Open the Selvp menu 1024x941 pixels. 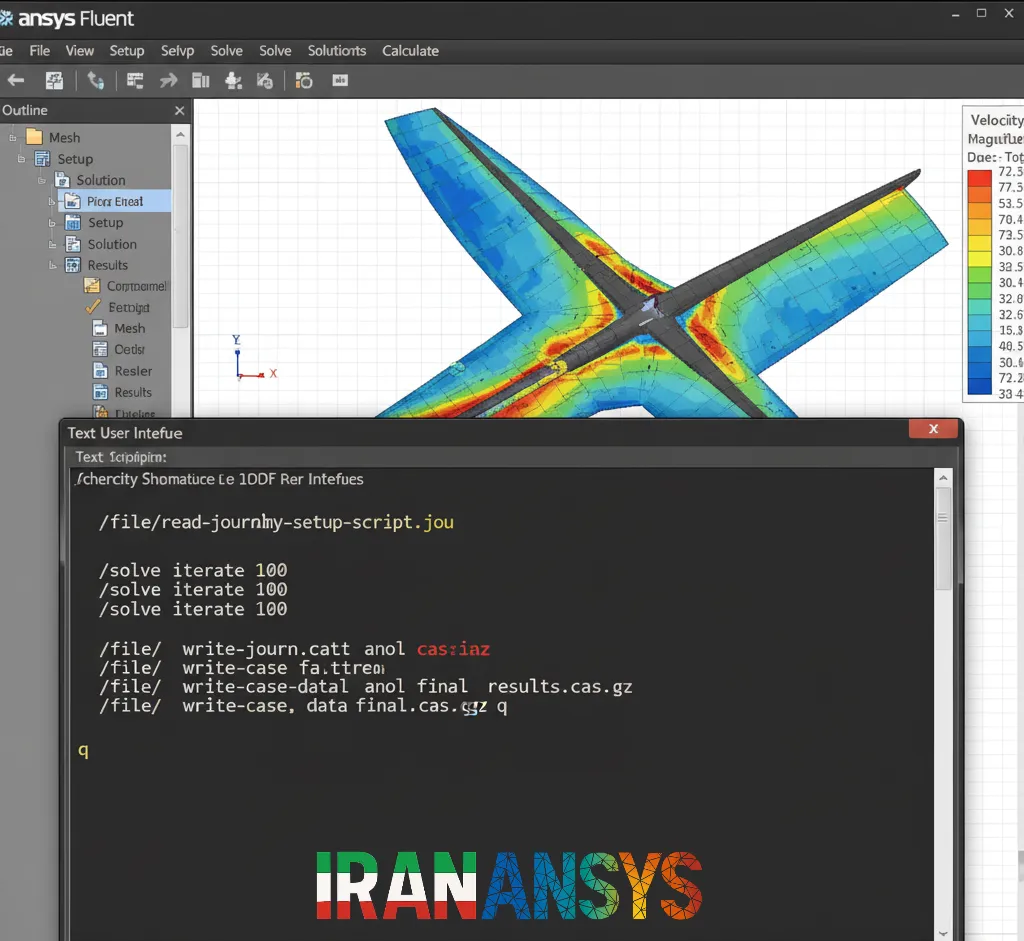pos(178,51)
